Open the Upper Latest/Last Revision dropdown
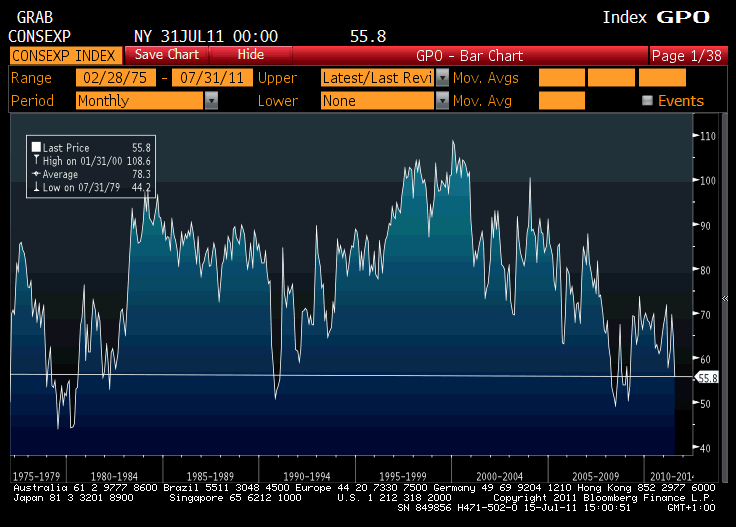This screenshot has height=527, width=736. pyautogui.click(x=441, y=78)
